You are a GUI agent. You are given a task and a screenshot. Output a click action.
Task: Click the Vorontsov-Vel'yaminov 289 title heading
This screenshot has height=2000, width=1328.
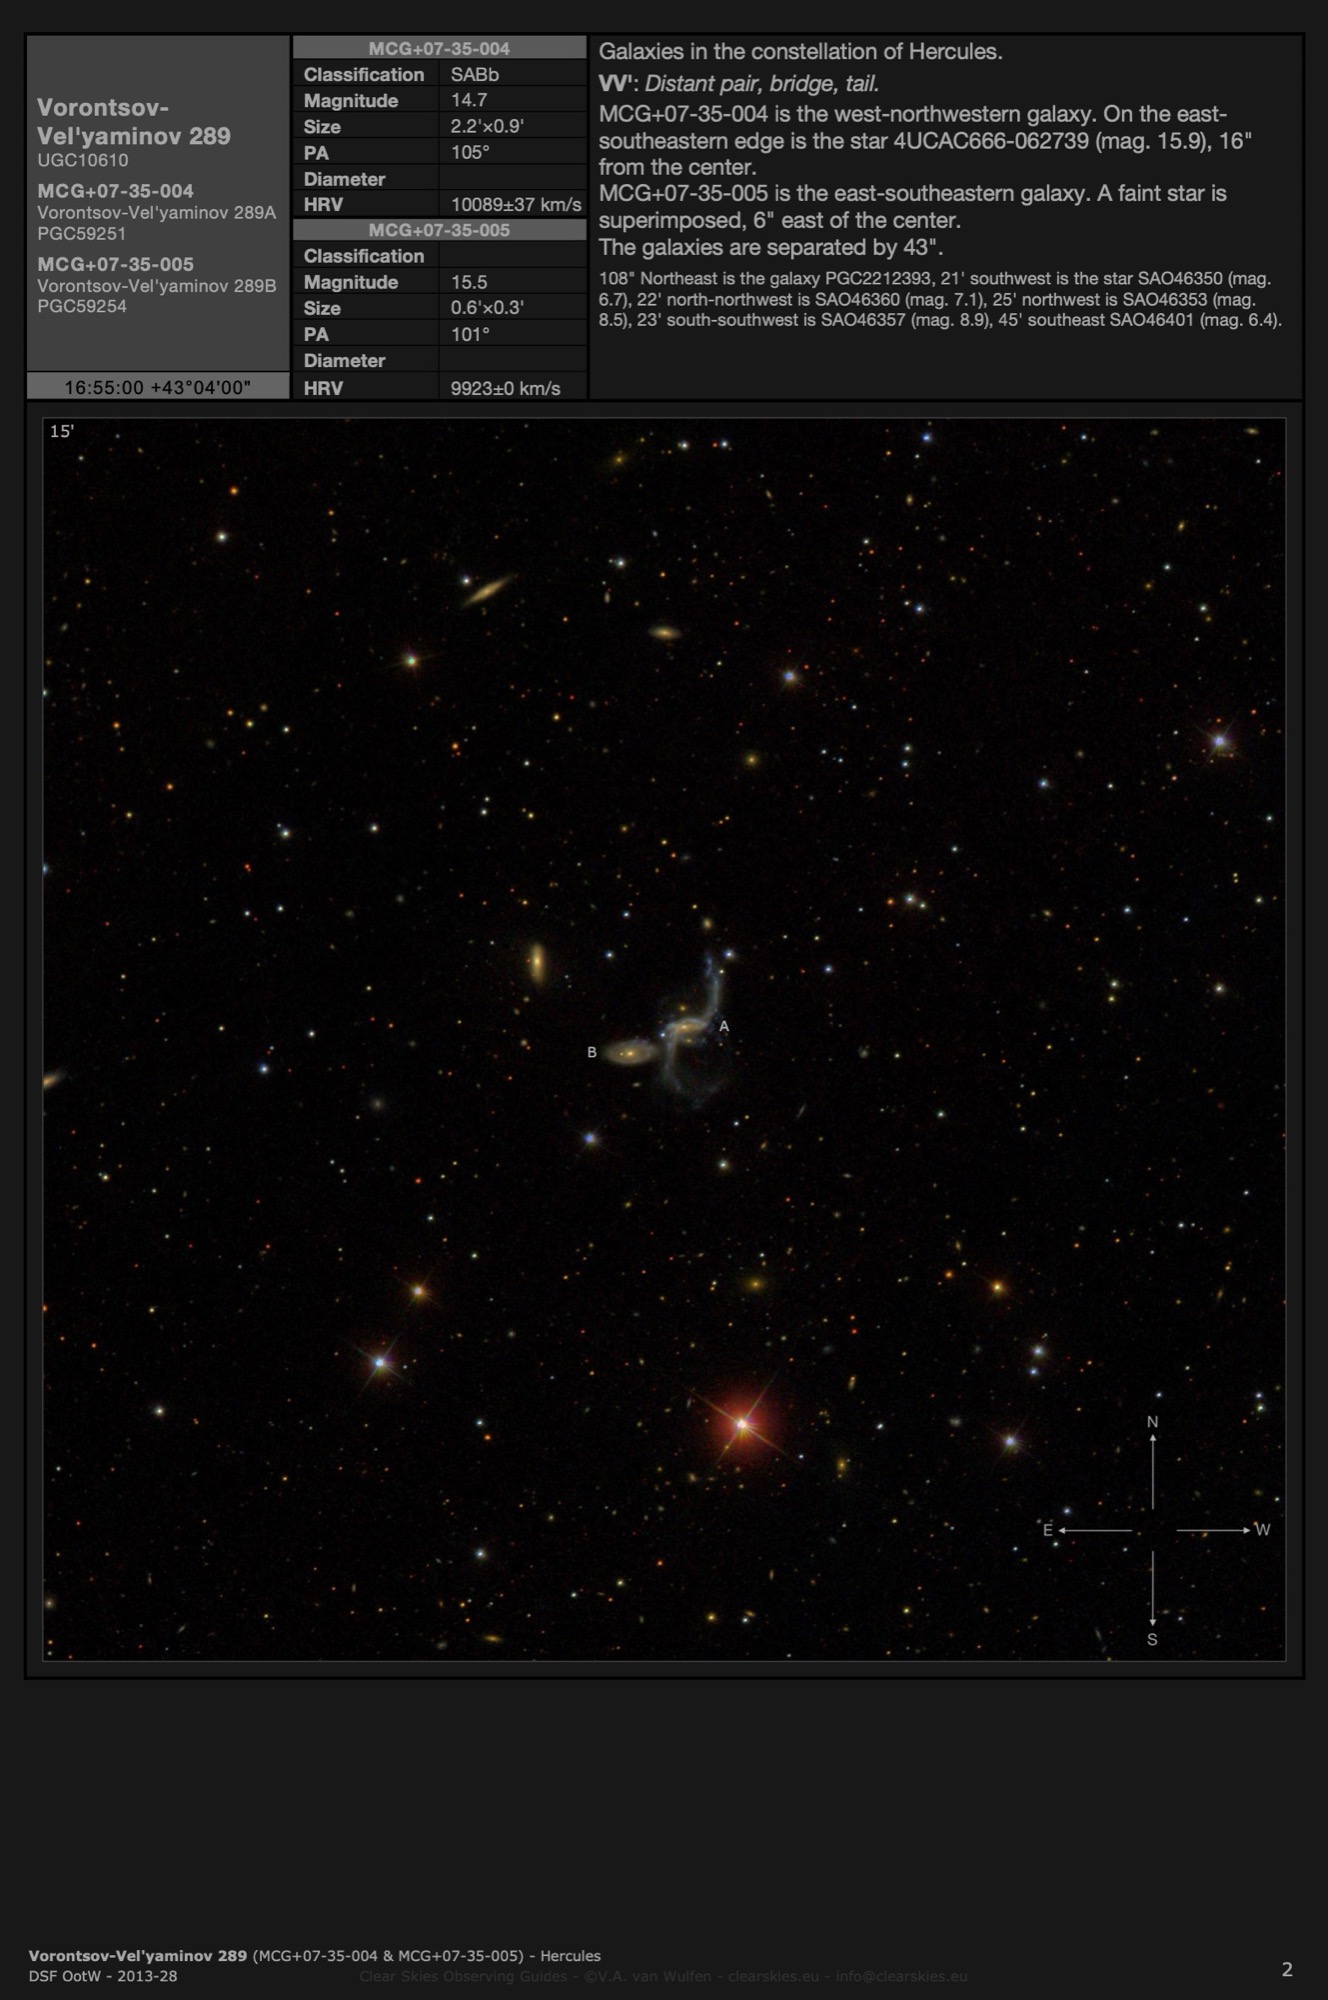[134, 122]
